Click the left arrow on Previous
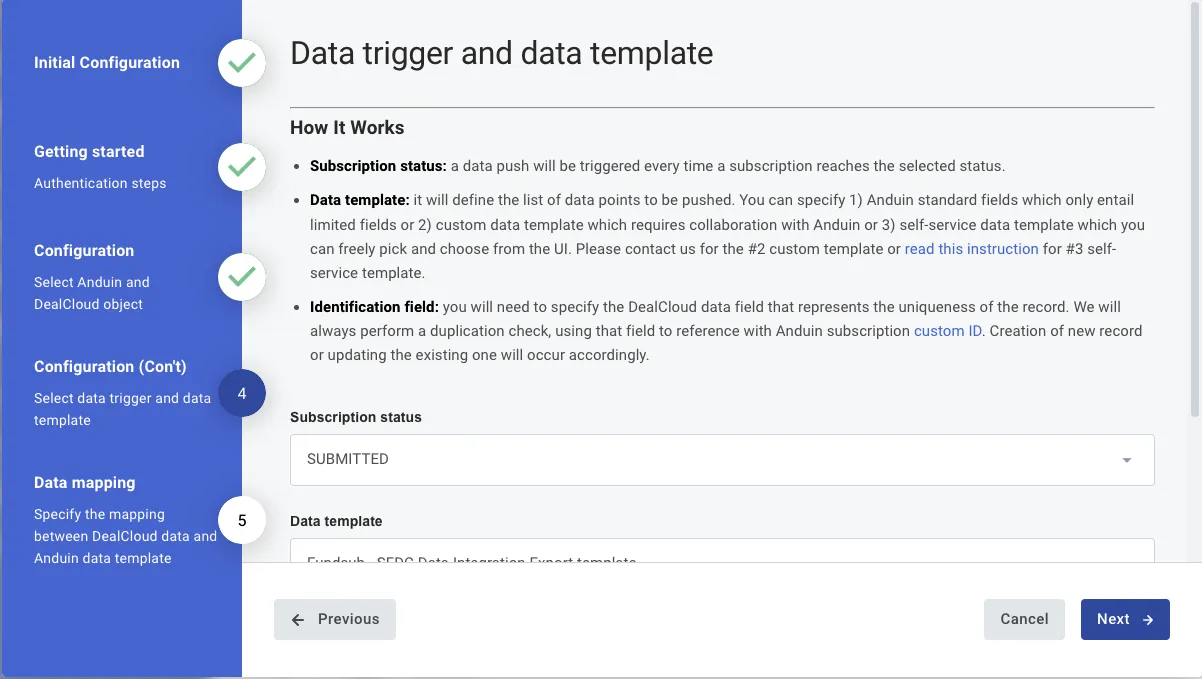 (x=298, y=620)
